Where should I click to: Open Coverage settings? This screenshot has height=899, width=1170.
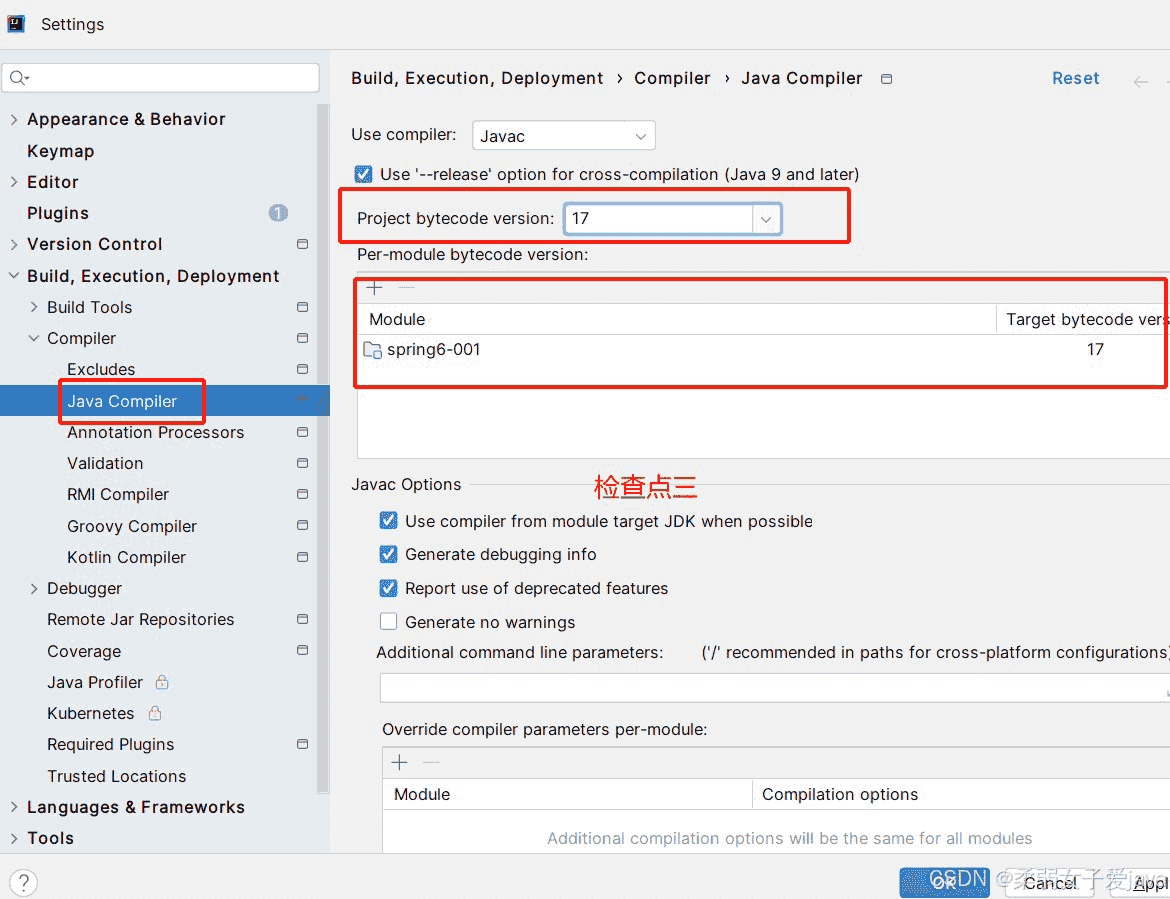84,651
